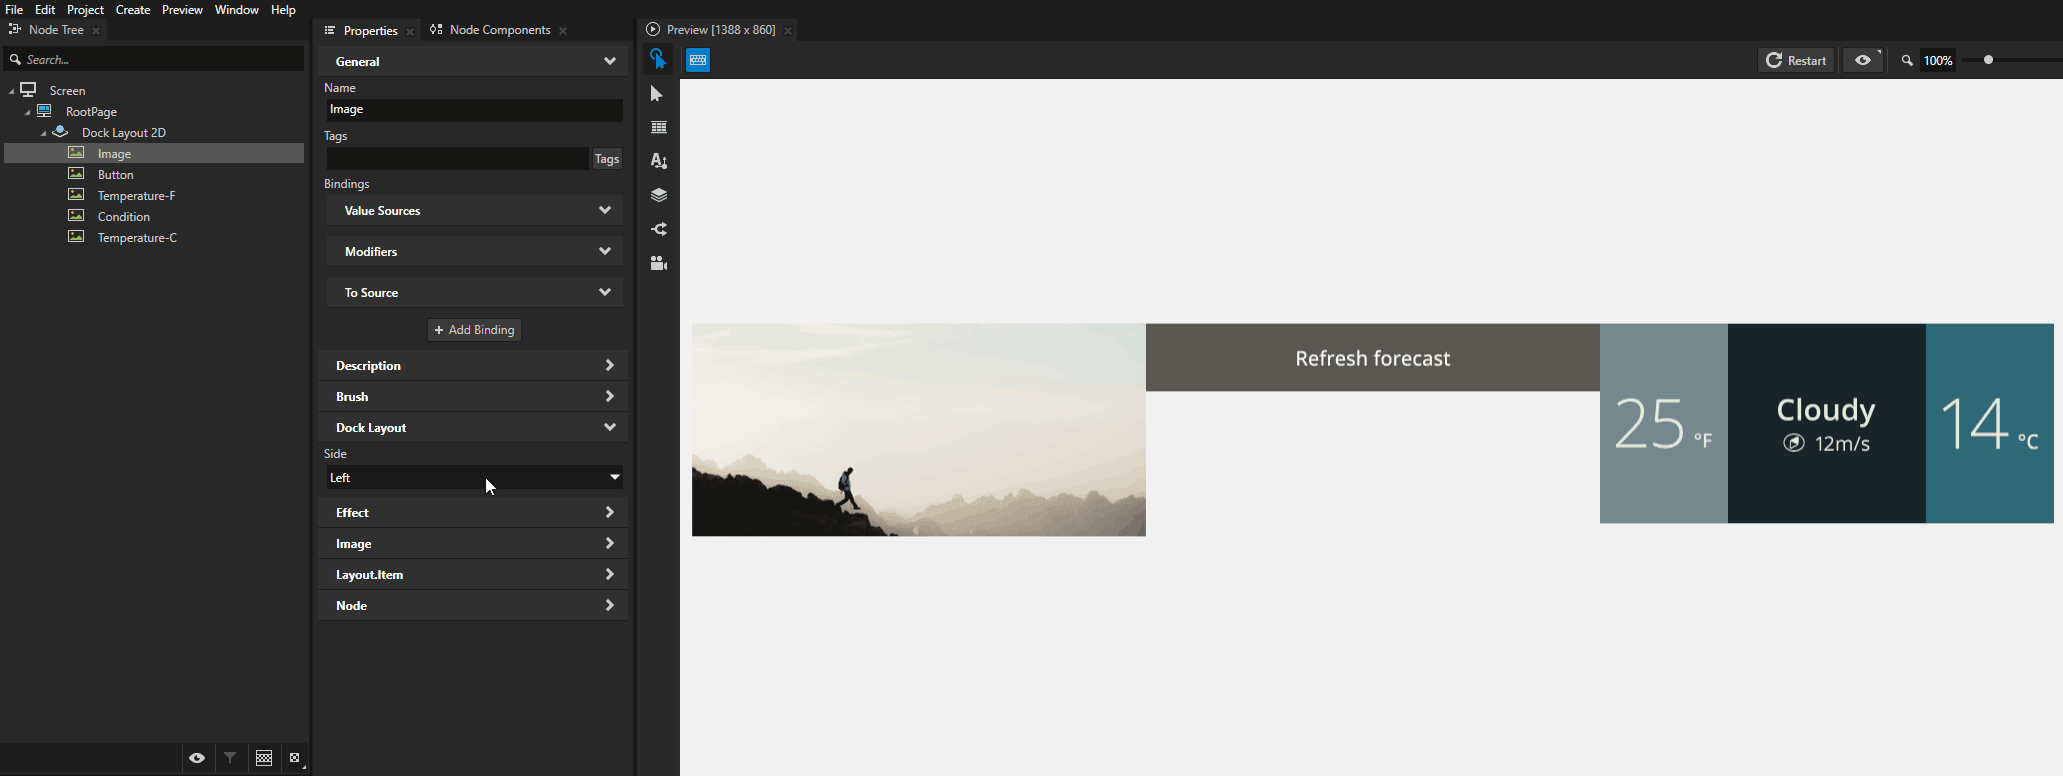
Task: Open the Create menu
Action: 133,9
